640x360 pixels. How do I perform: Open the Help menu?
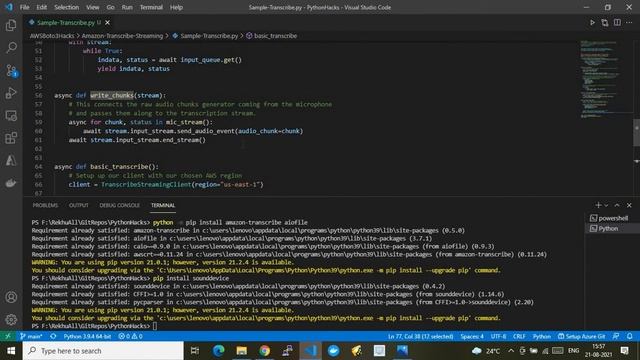(x=176, y=7)
